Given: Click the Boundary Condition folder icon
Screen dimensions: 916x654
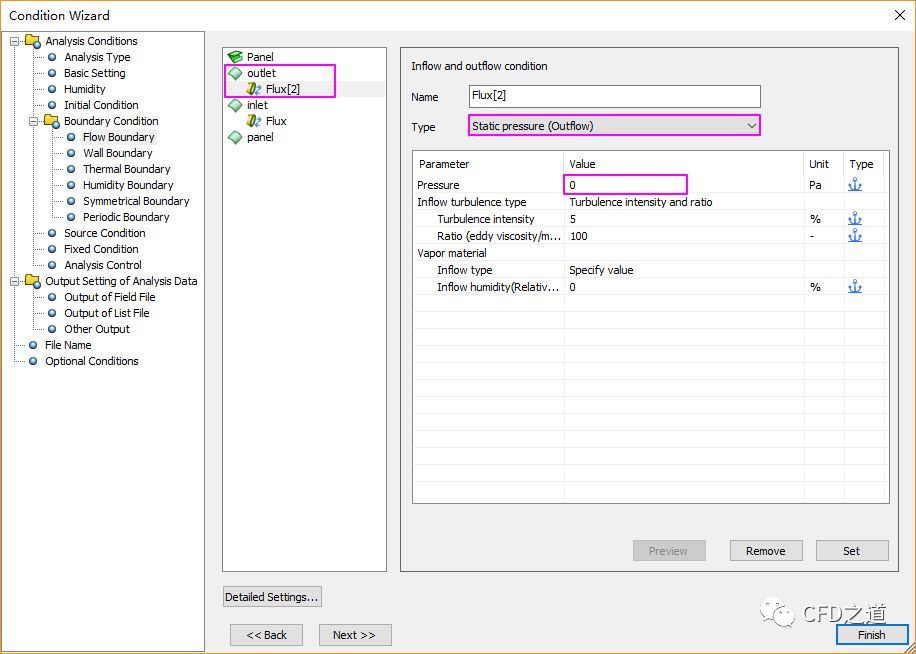Looking at the screenshot, I should coord(52,121).
